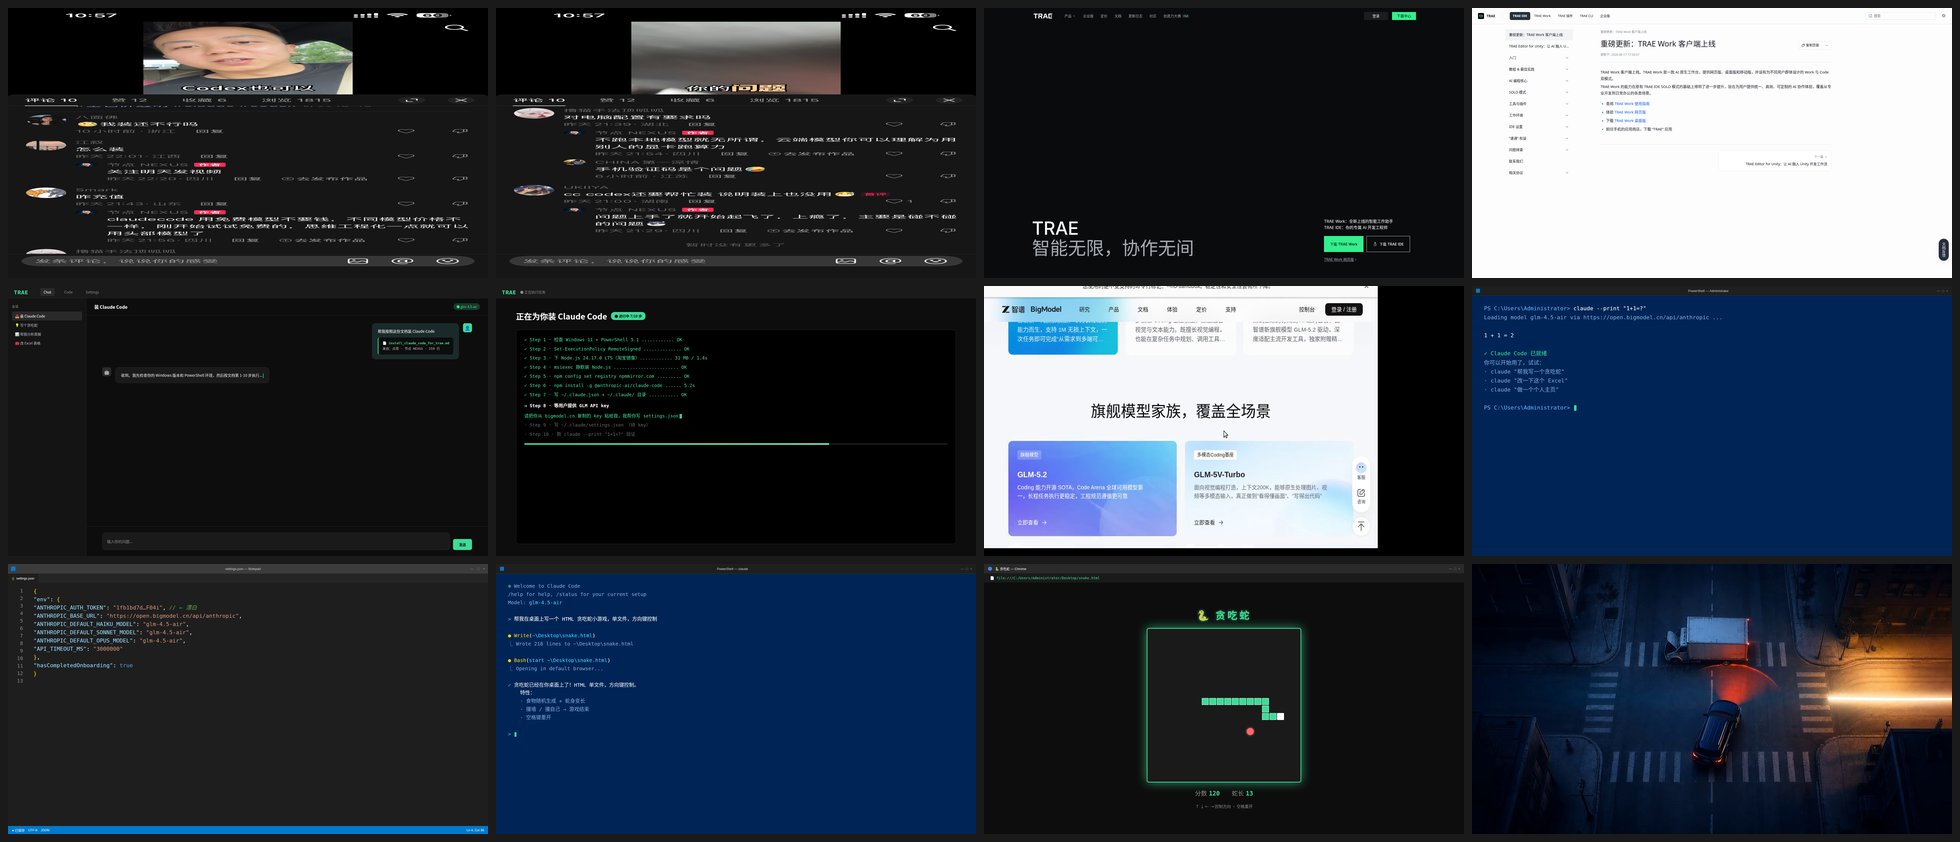The image size is (1960, 842).
Task: Expand the IDE 设置 docs section
Action: pos(1538,127)
